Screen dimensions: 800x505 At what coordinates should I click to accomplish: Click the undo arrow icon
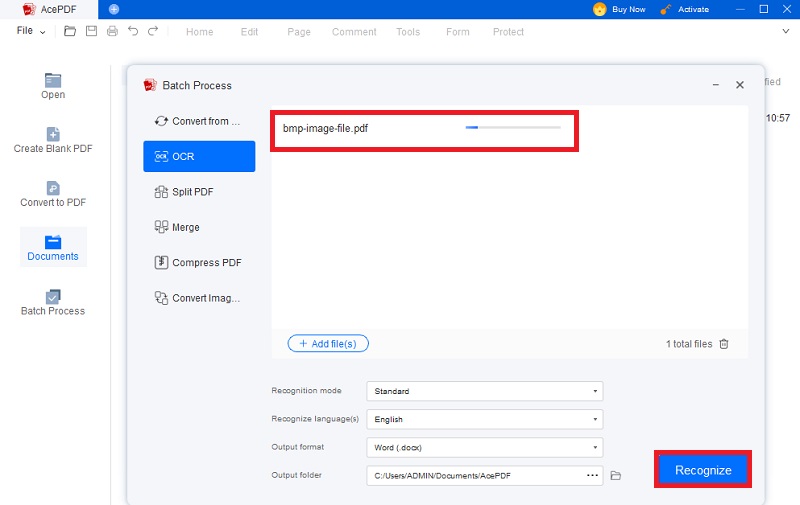click(133, 31)
